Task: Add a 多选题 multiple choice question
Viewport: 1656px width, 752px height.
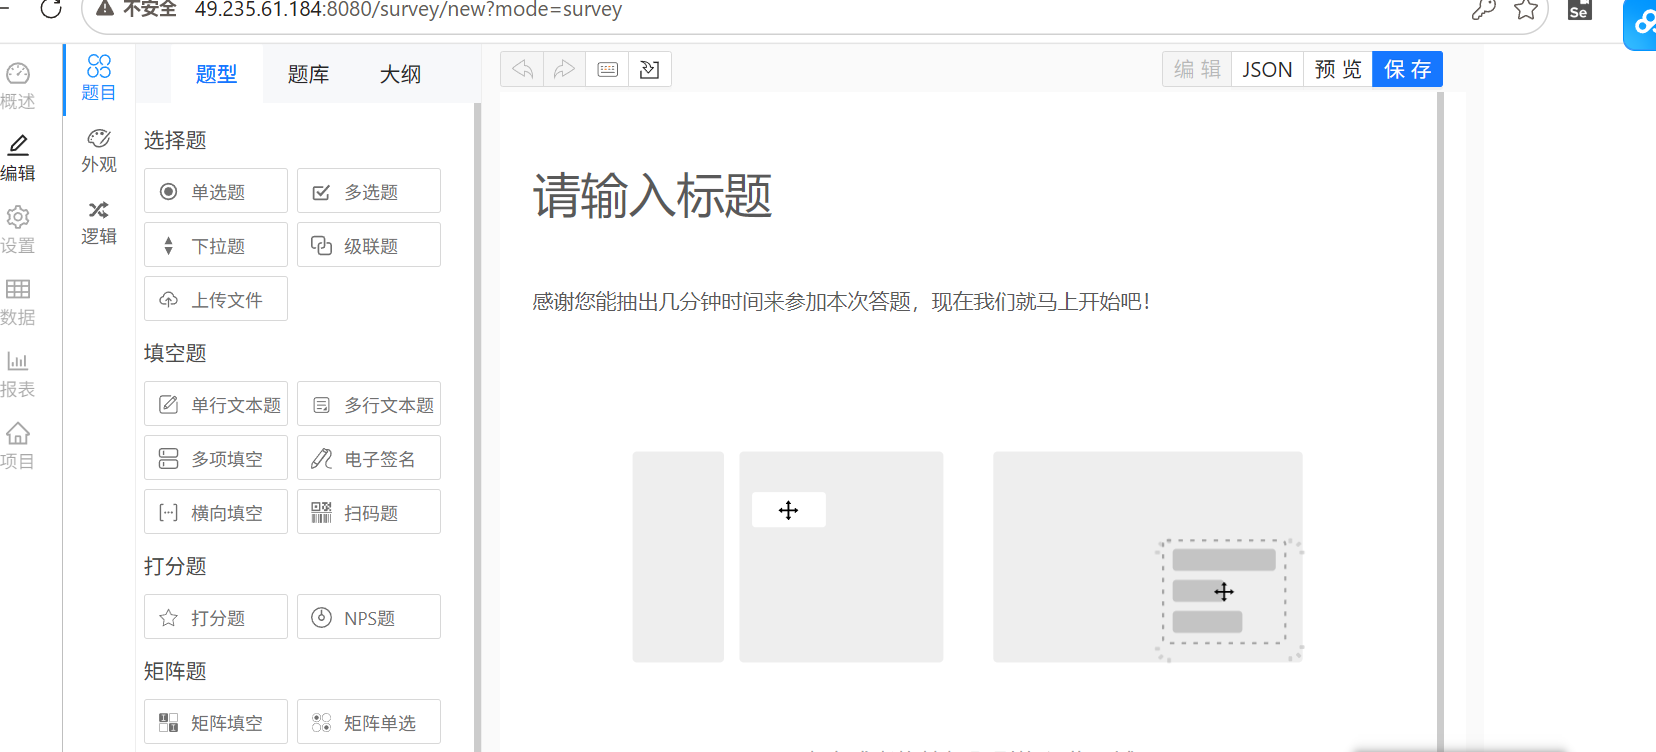Action: click(x=369, y=191)
